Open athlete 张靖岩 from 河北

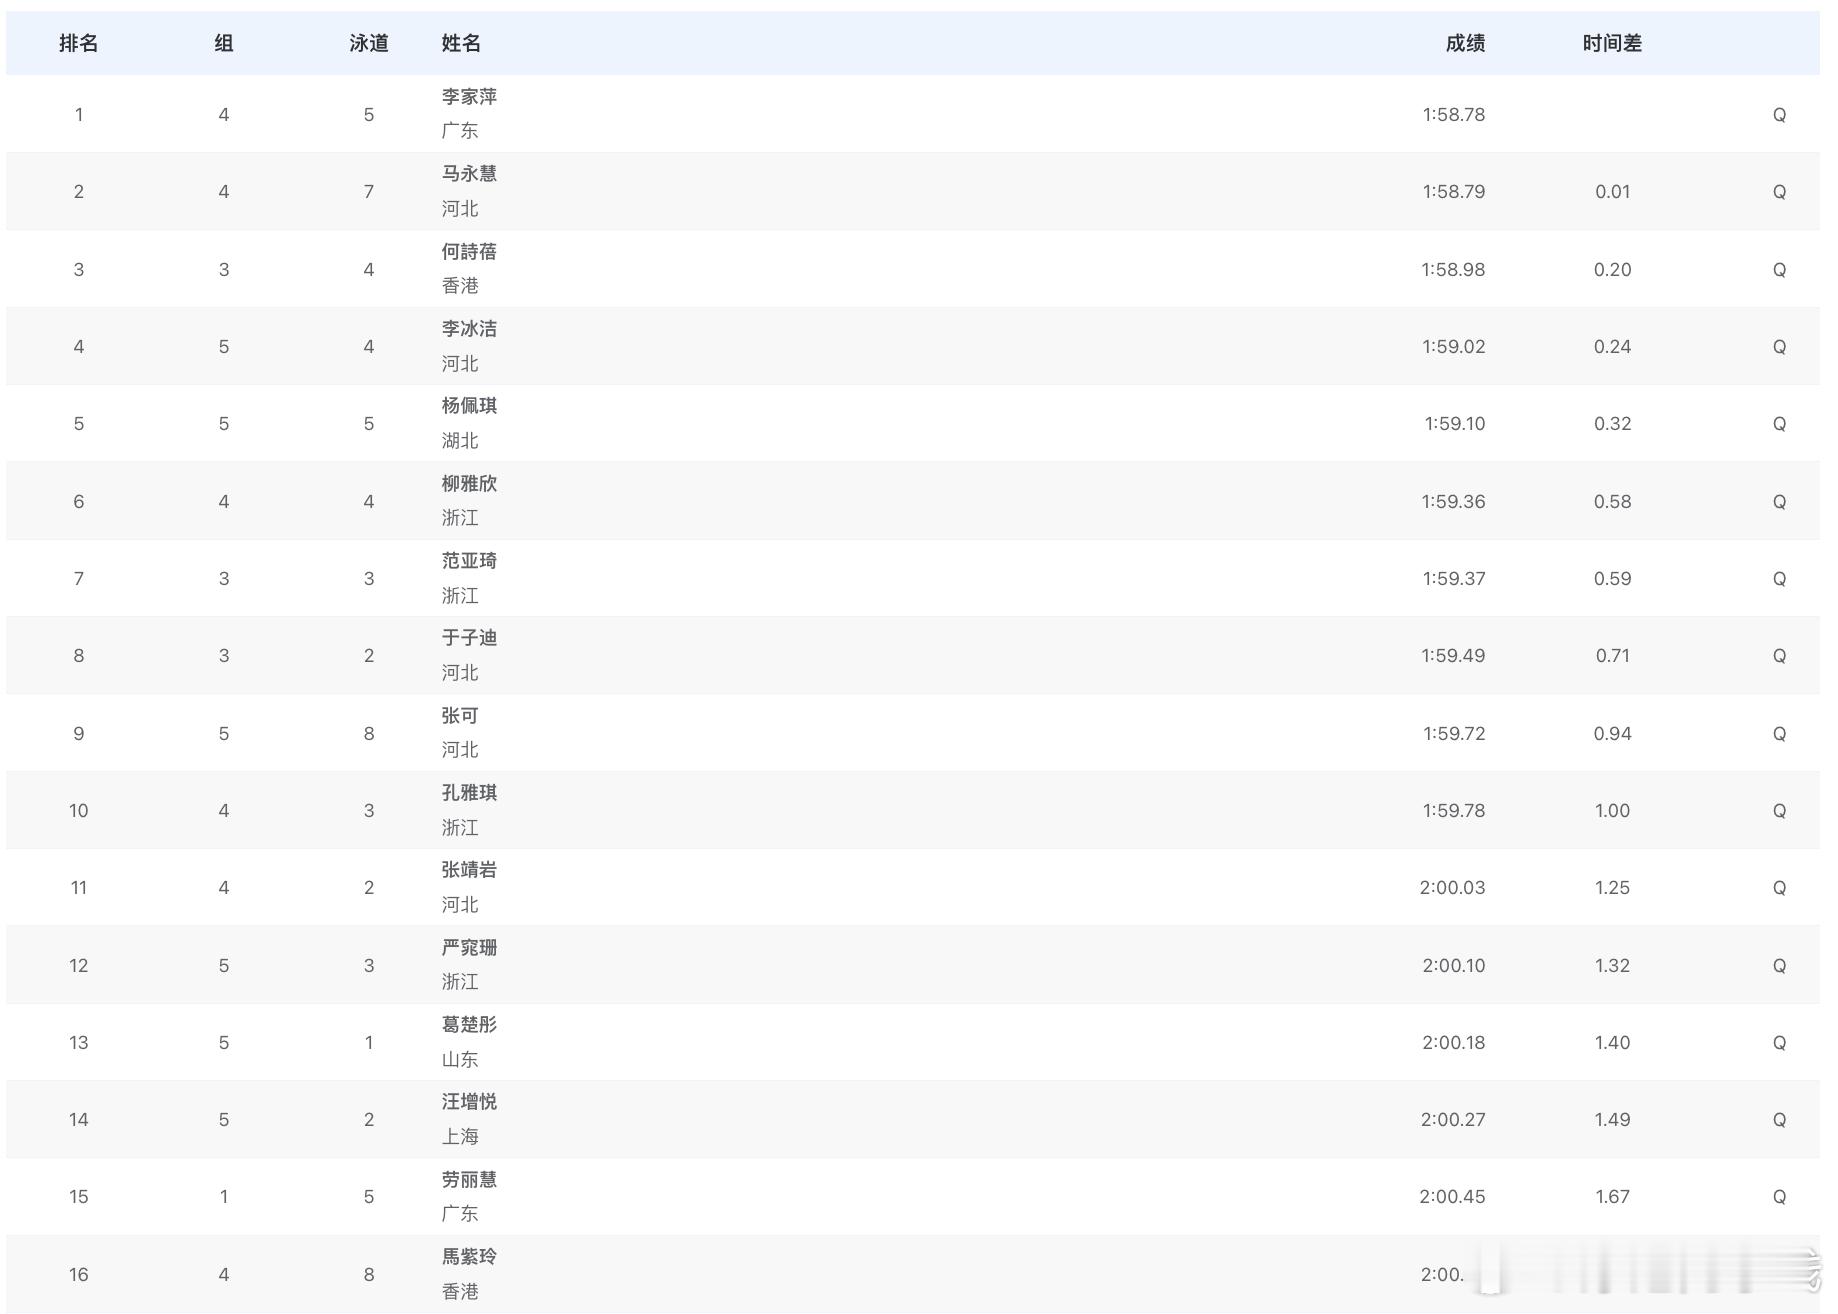[x=469, y=870]
